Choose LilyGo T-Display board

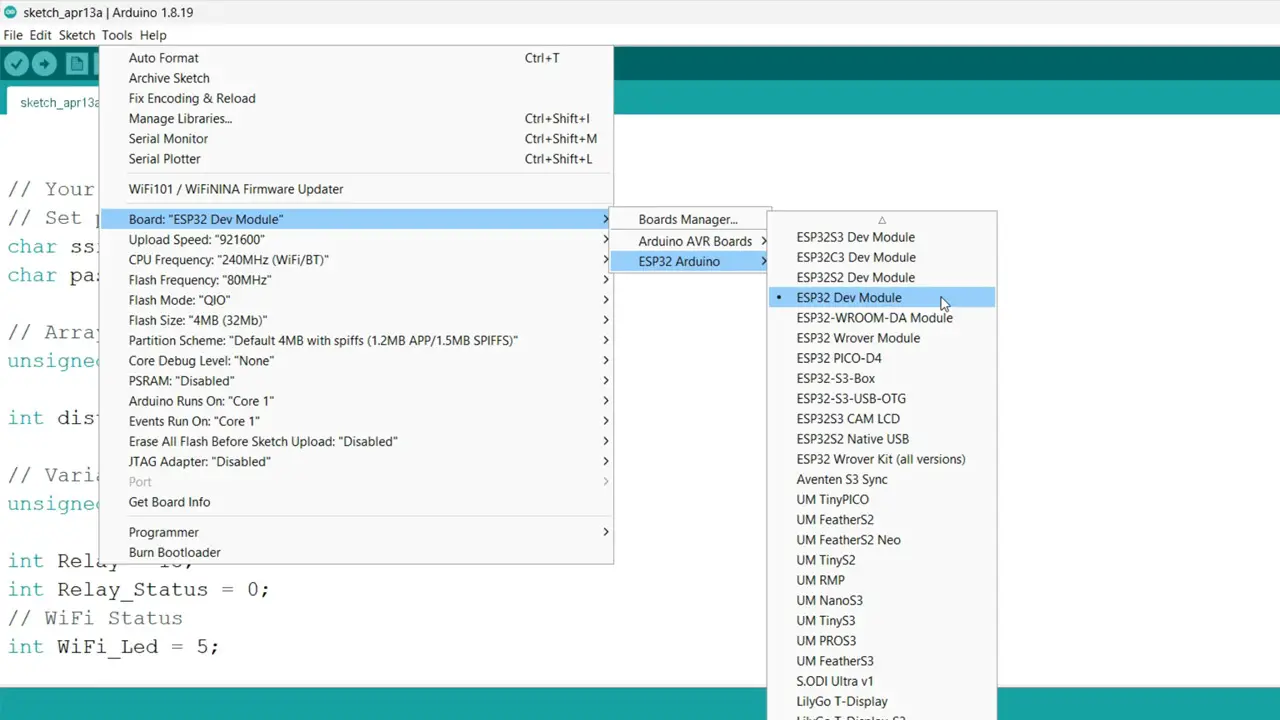[881, 701]
